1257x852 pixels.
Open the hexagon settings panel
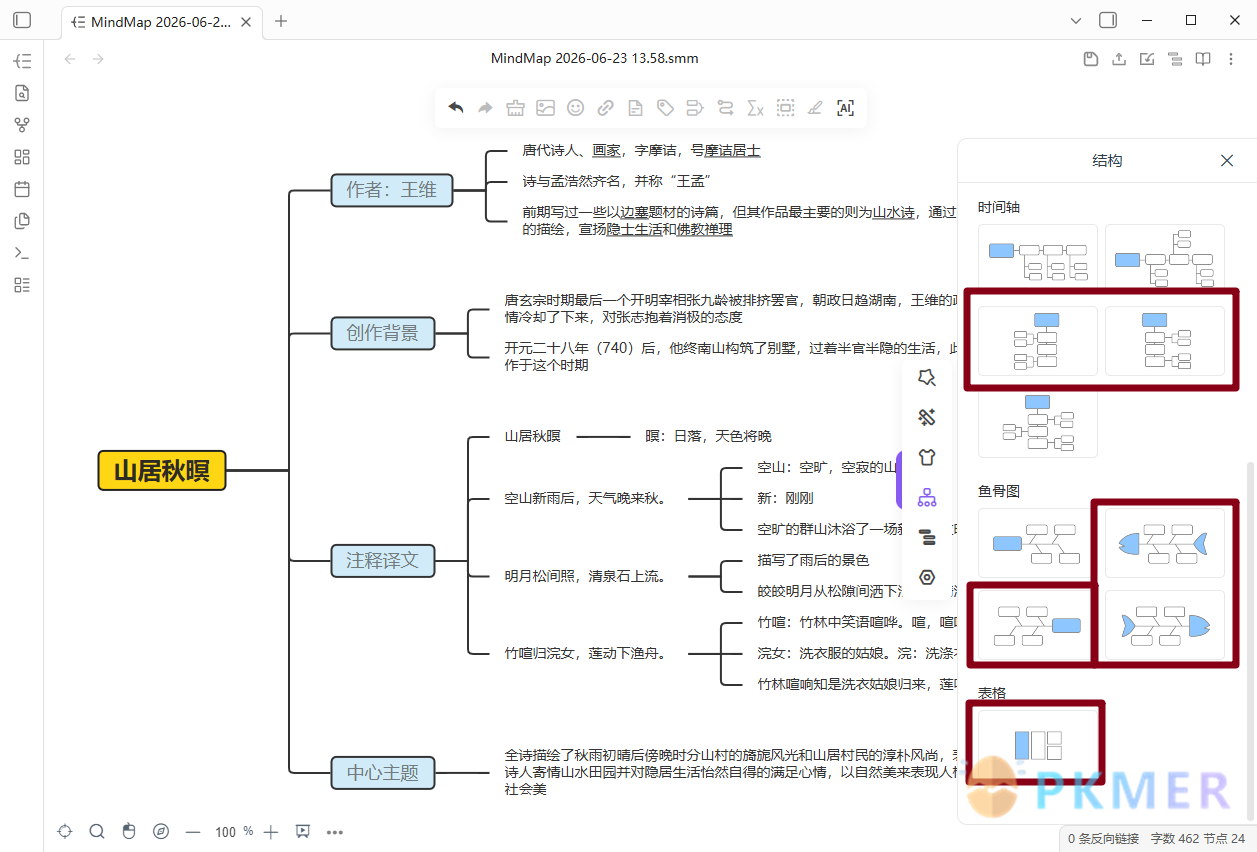pyautogui.click(x=927, y=577)
